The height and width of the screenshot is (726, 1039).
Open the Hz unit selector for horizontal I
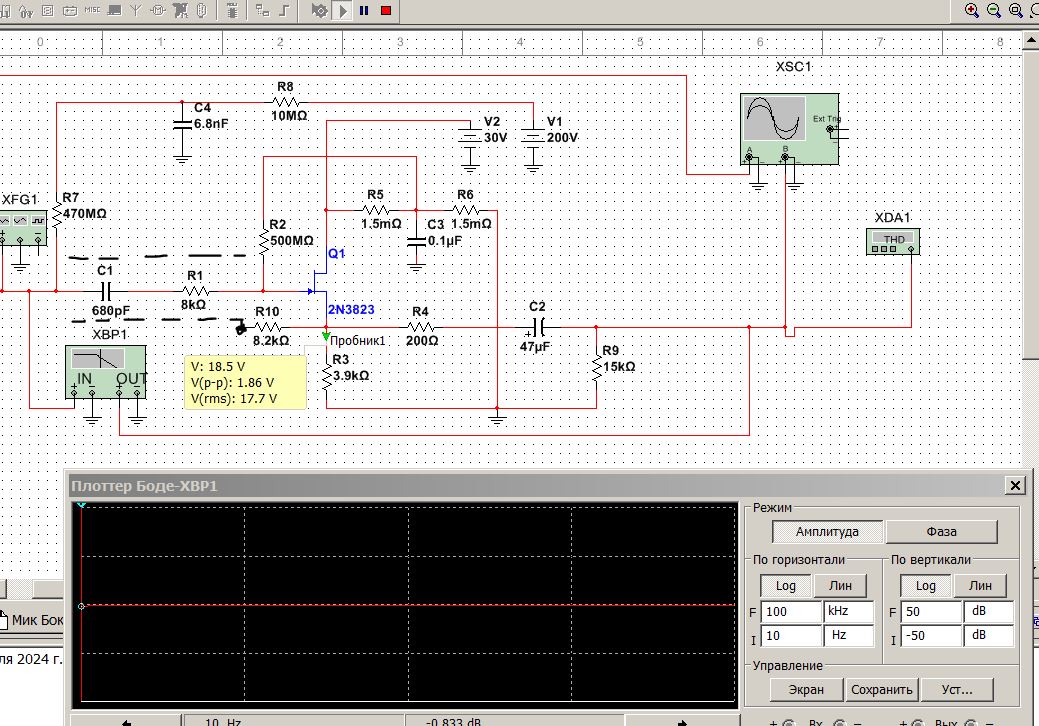click(847, 635)
